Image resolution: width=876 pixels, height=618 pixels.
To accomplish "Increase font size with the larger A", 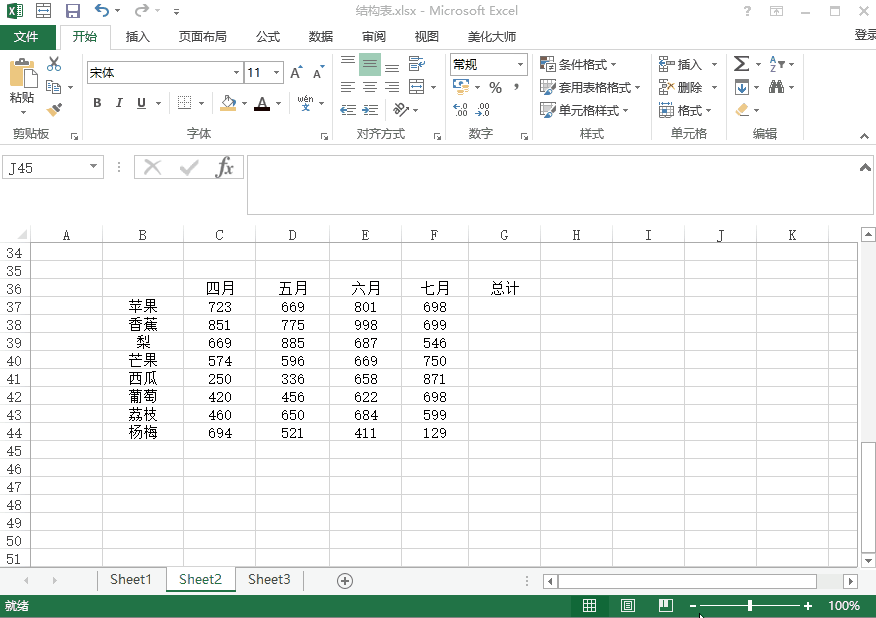I will point(296,73).
